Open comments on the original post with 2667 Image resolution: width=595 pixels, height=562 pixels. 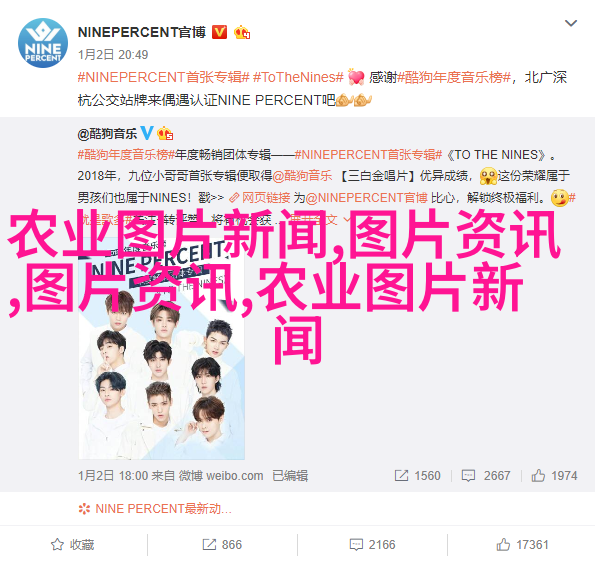(x=486, y=475)
